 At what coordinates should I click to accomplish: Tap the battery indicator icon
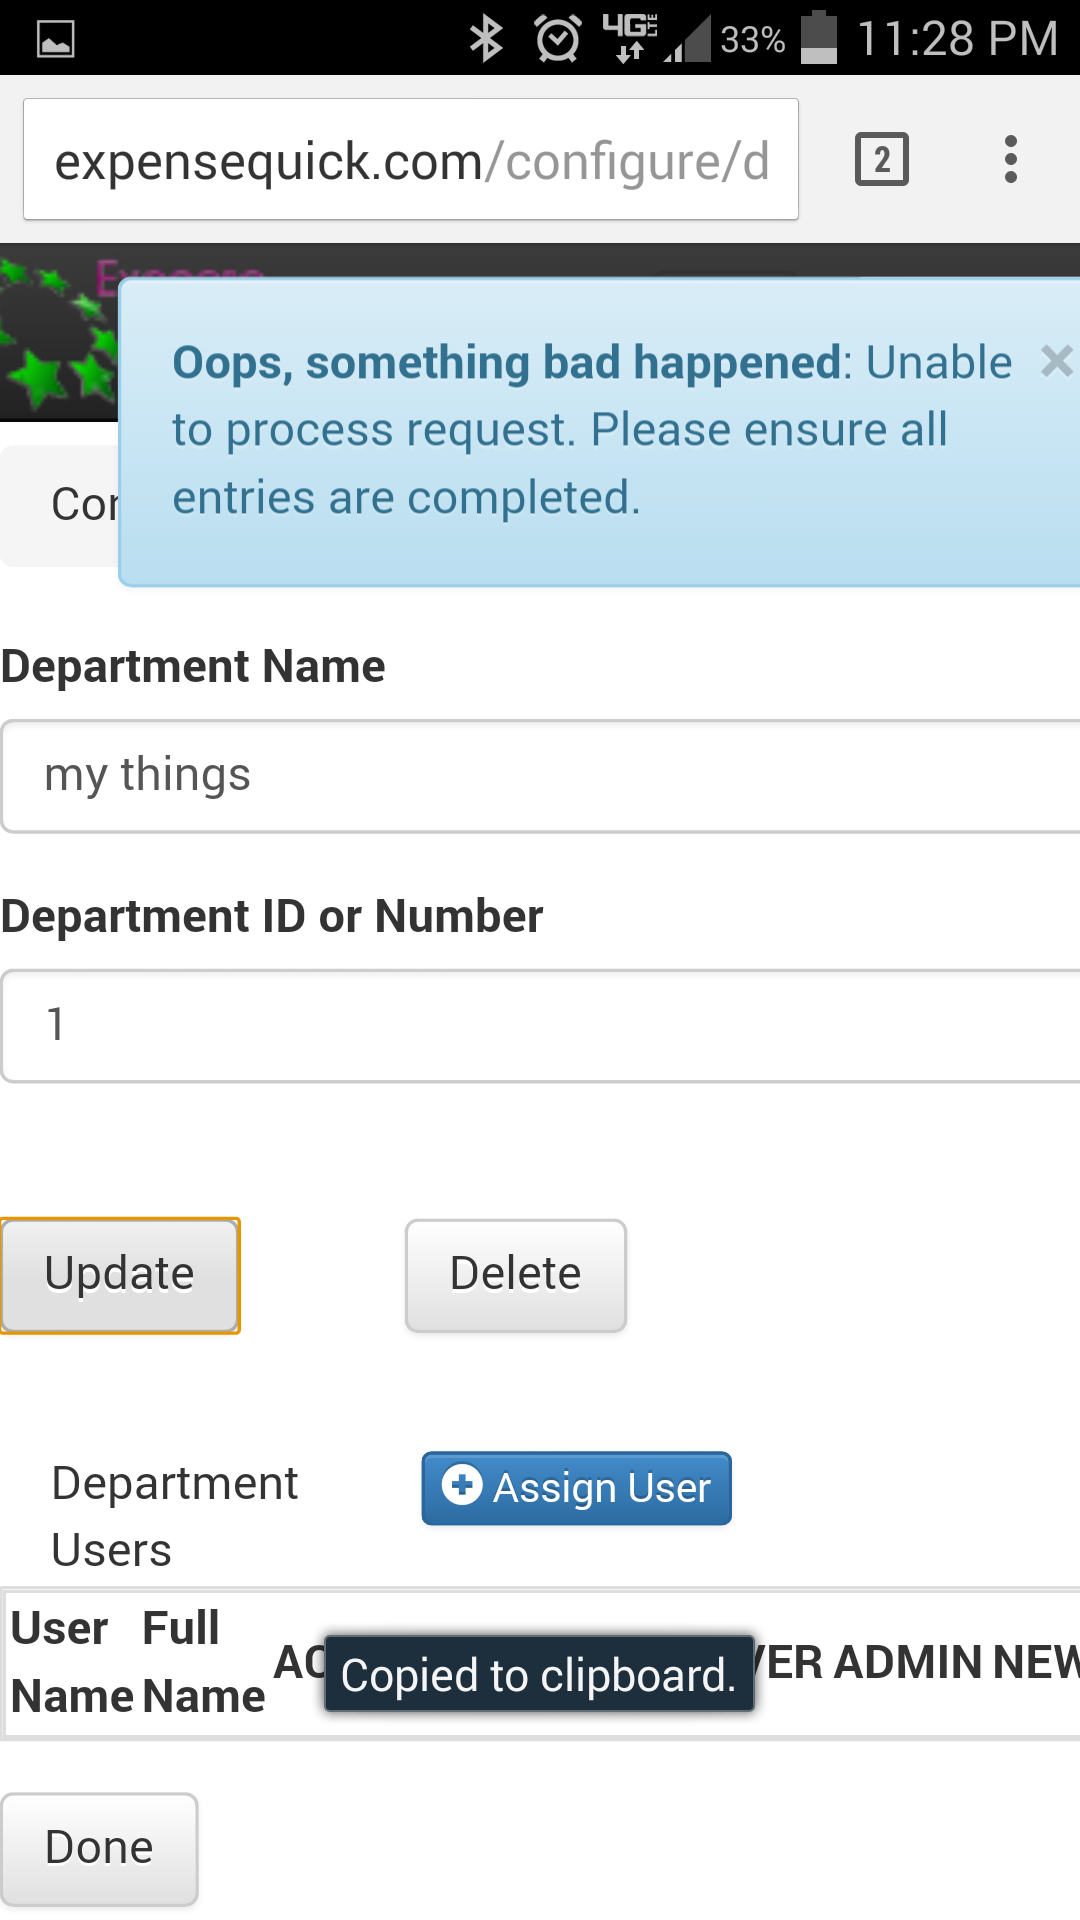[818, 38]
